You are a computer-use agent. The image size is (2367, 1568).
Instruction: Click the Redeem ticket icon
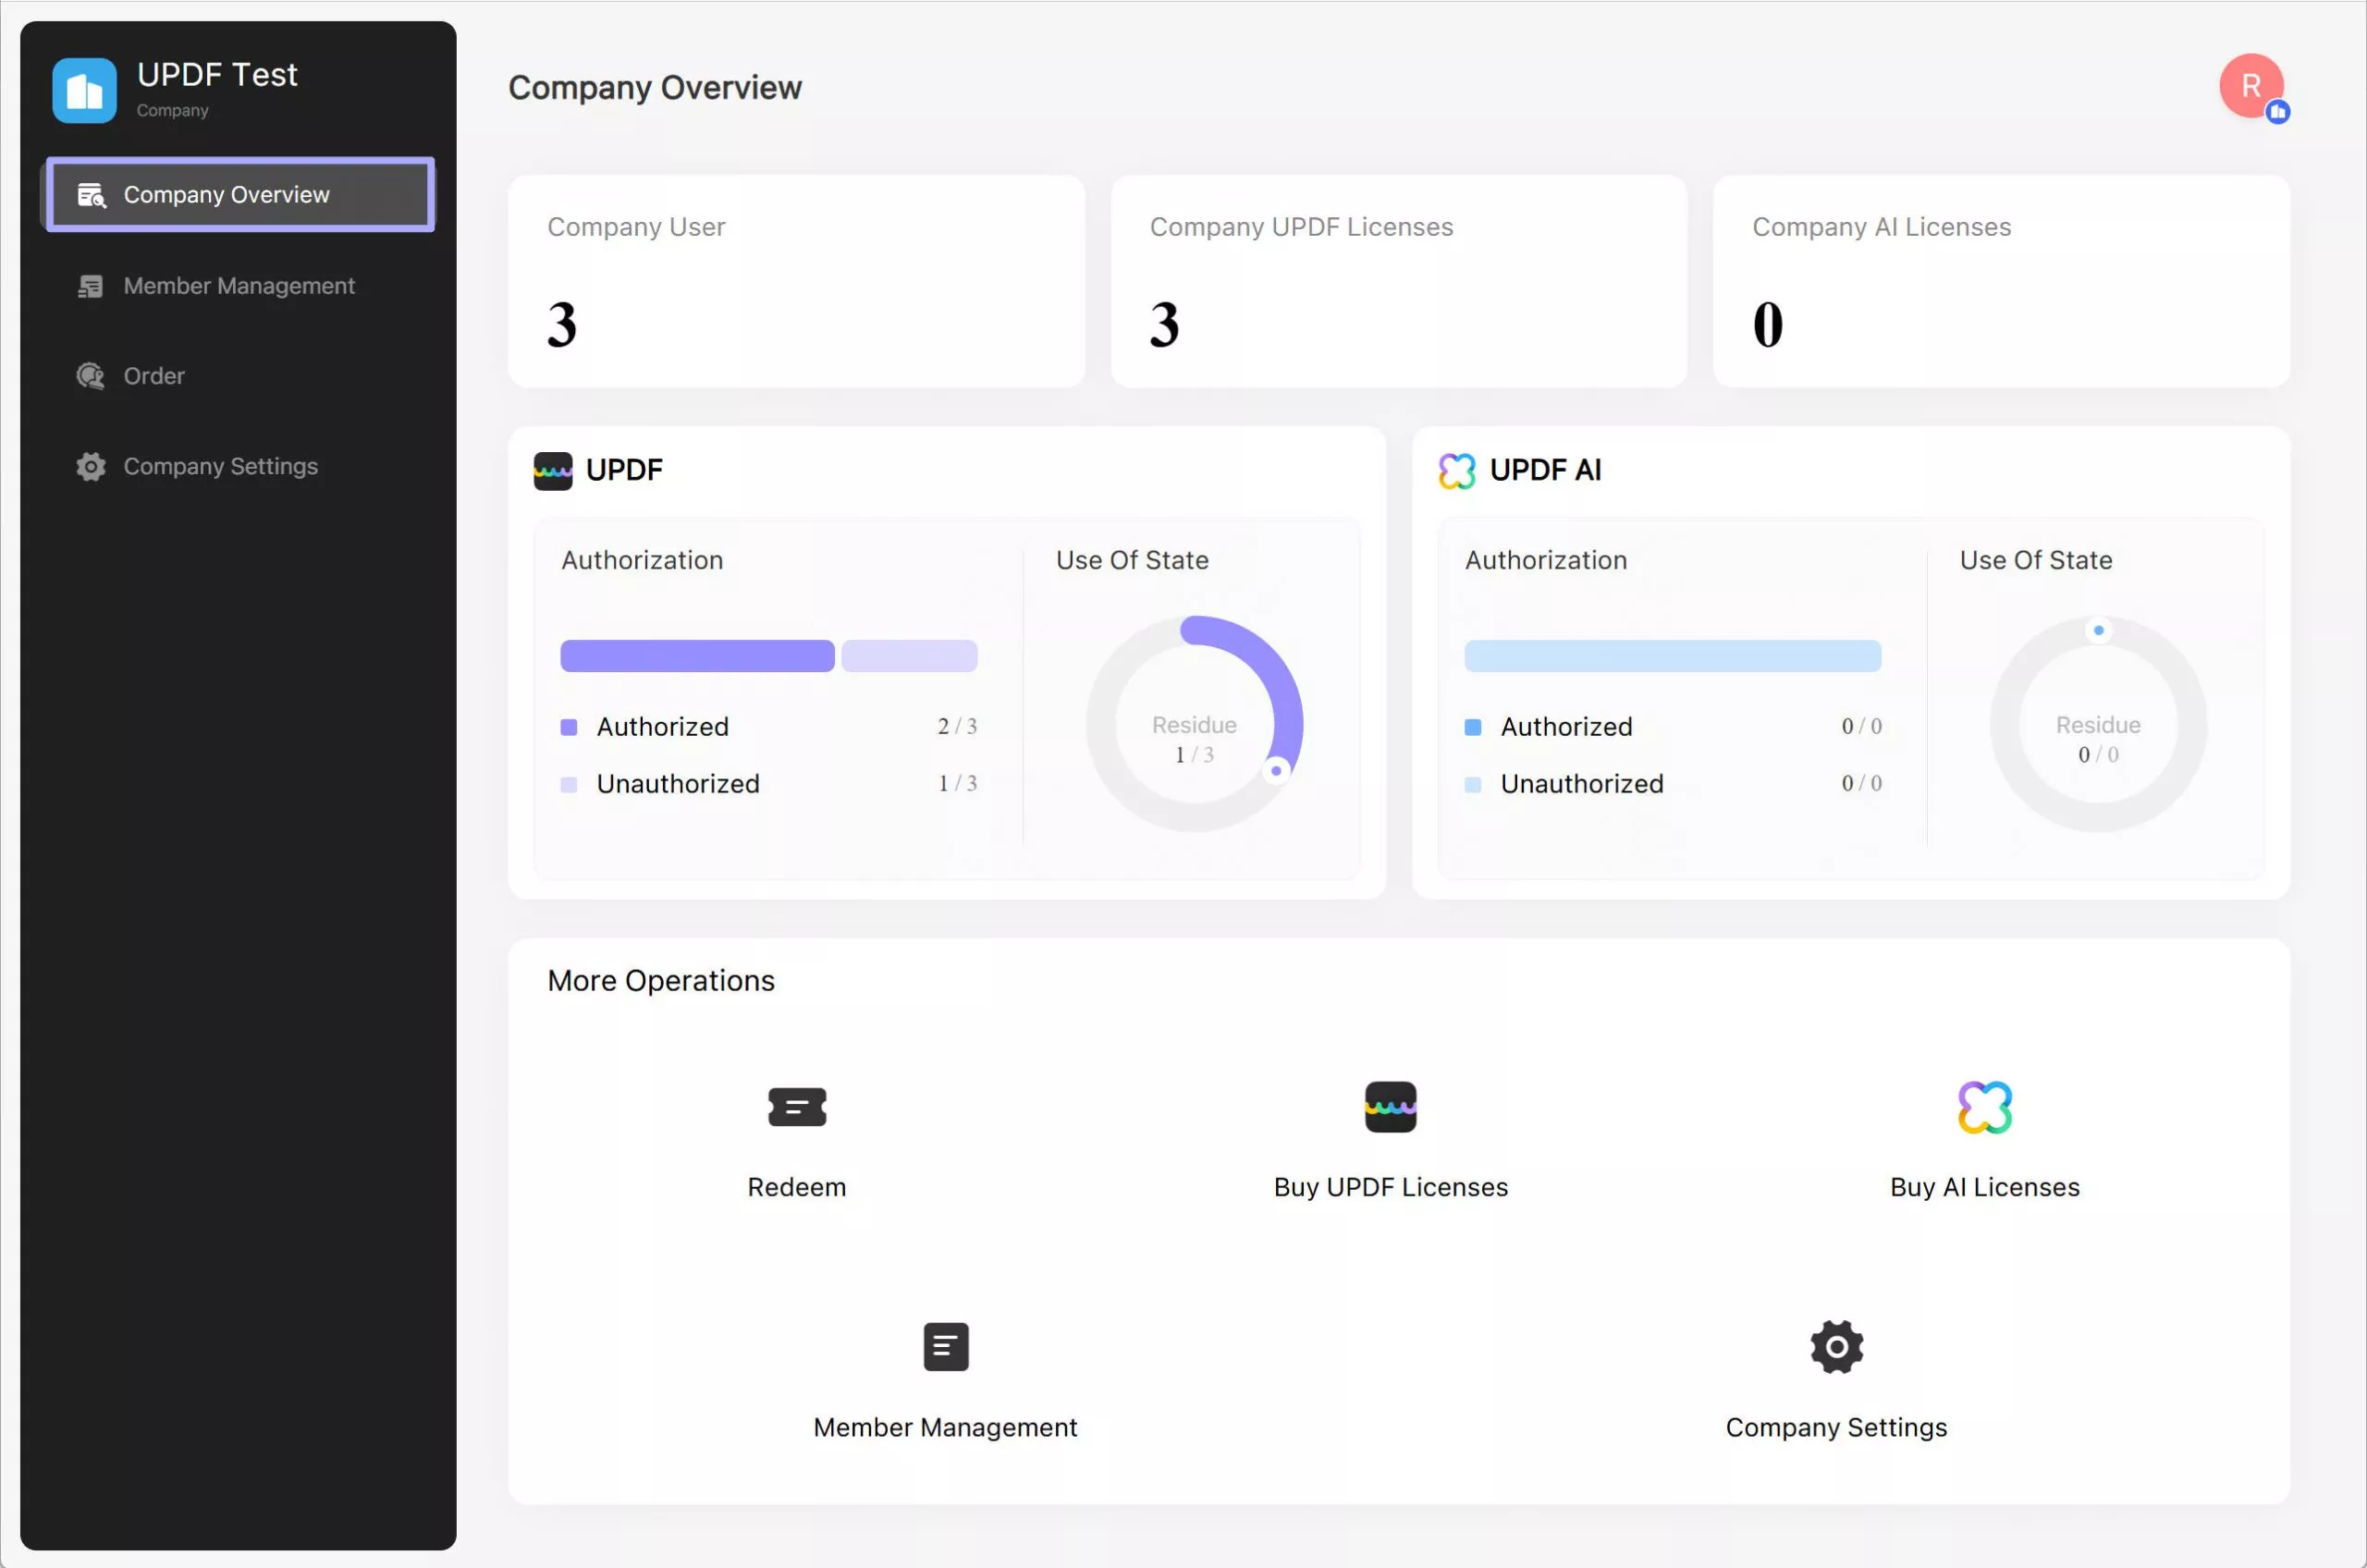click(x=797, y=1107)
